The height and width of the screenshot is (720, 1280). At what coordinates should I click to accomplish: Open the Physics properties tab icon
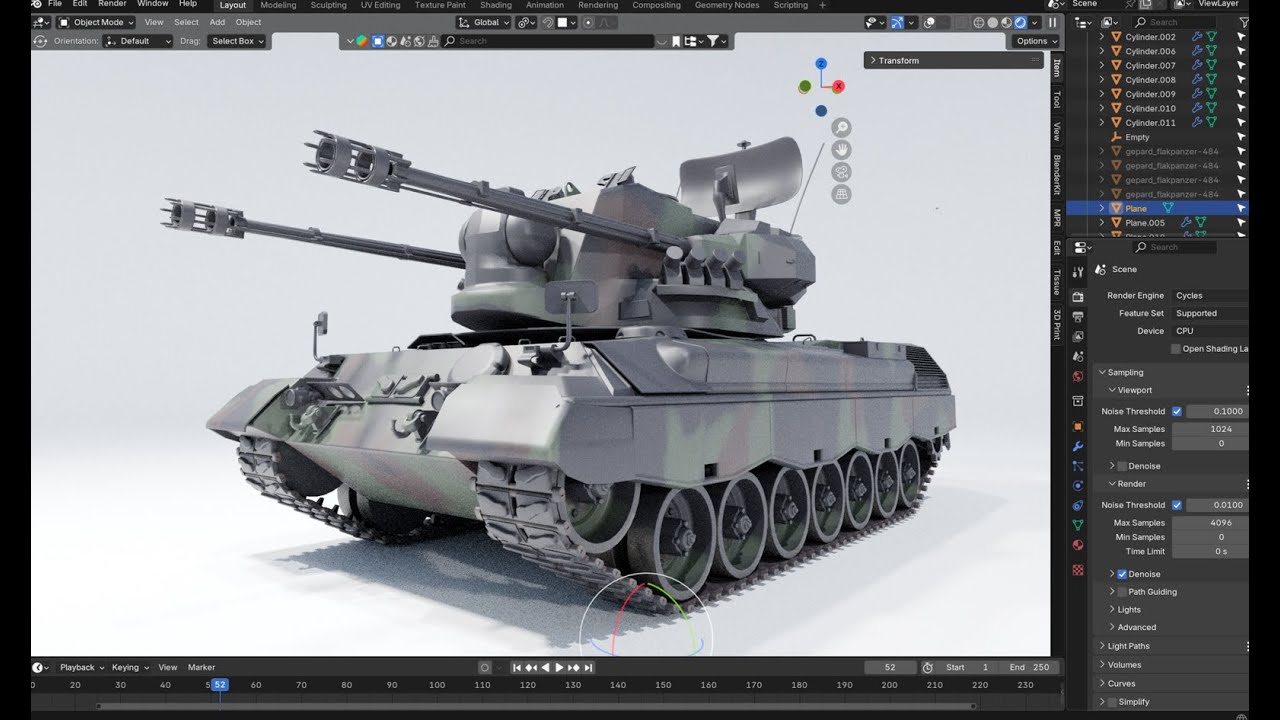click(x=1078, y=486)
